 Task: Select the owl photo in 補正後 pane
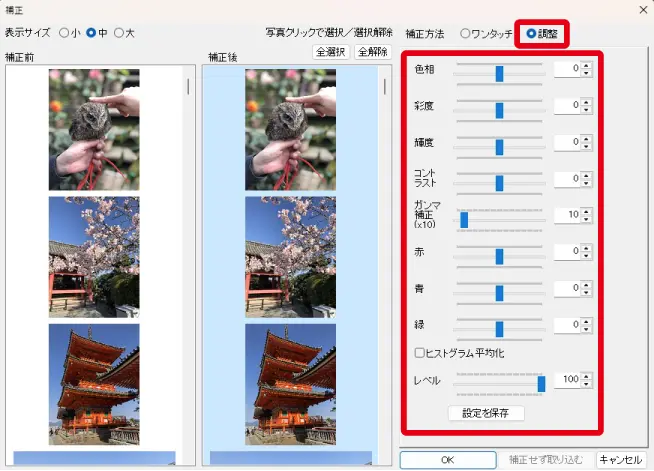(x=290, y=130)
